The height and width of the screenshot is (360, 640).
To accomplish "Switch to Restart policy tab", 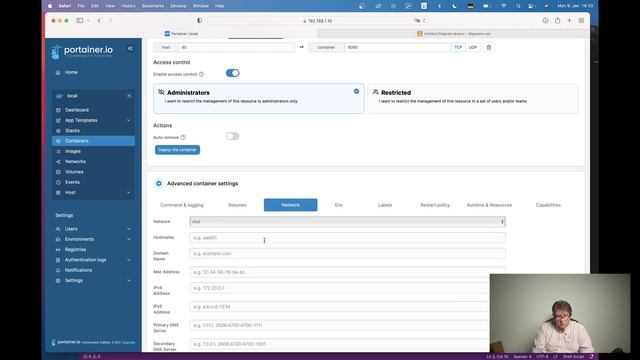I will (435, 205).
